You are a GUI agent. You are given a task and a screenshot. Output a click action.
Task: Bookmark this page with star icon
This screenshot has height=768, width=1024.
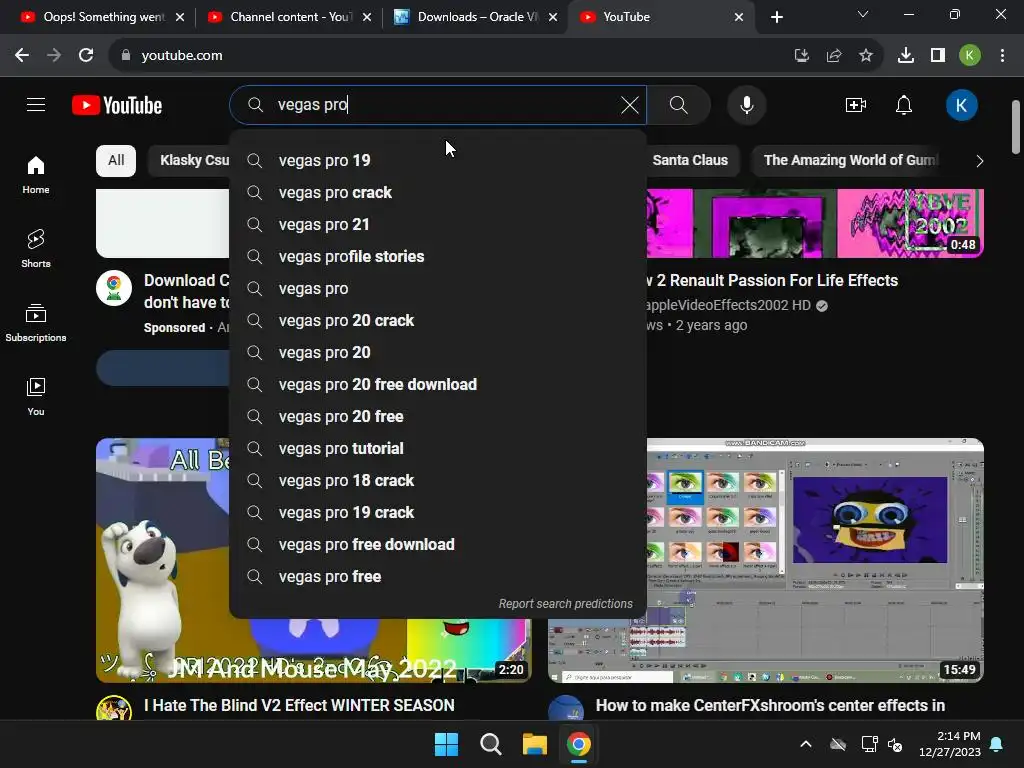click(866, 56)
